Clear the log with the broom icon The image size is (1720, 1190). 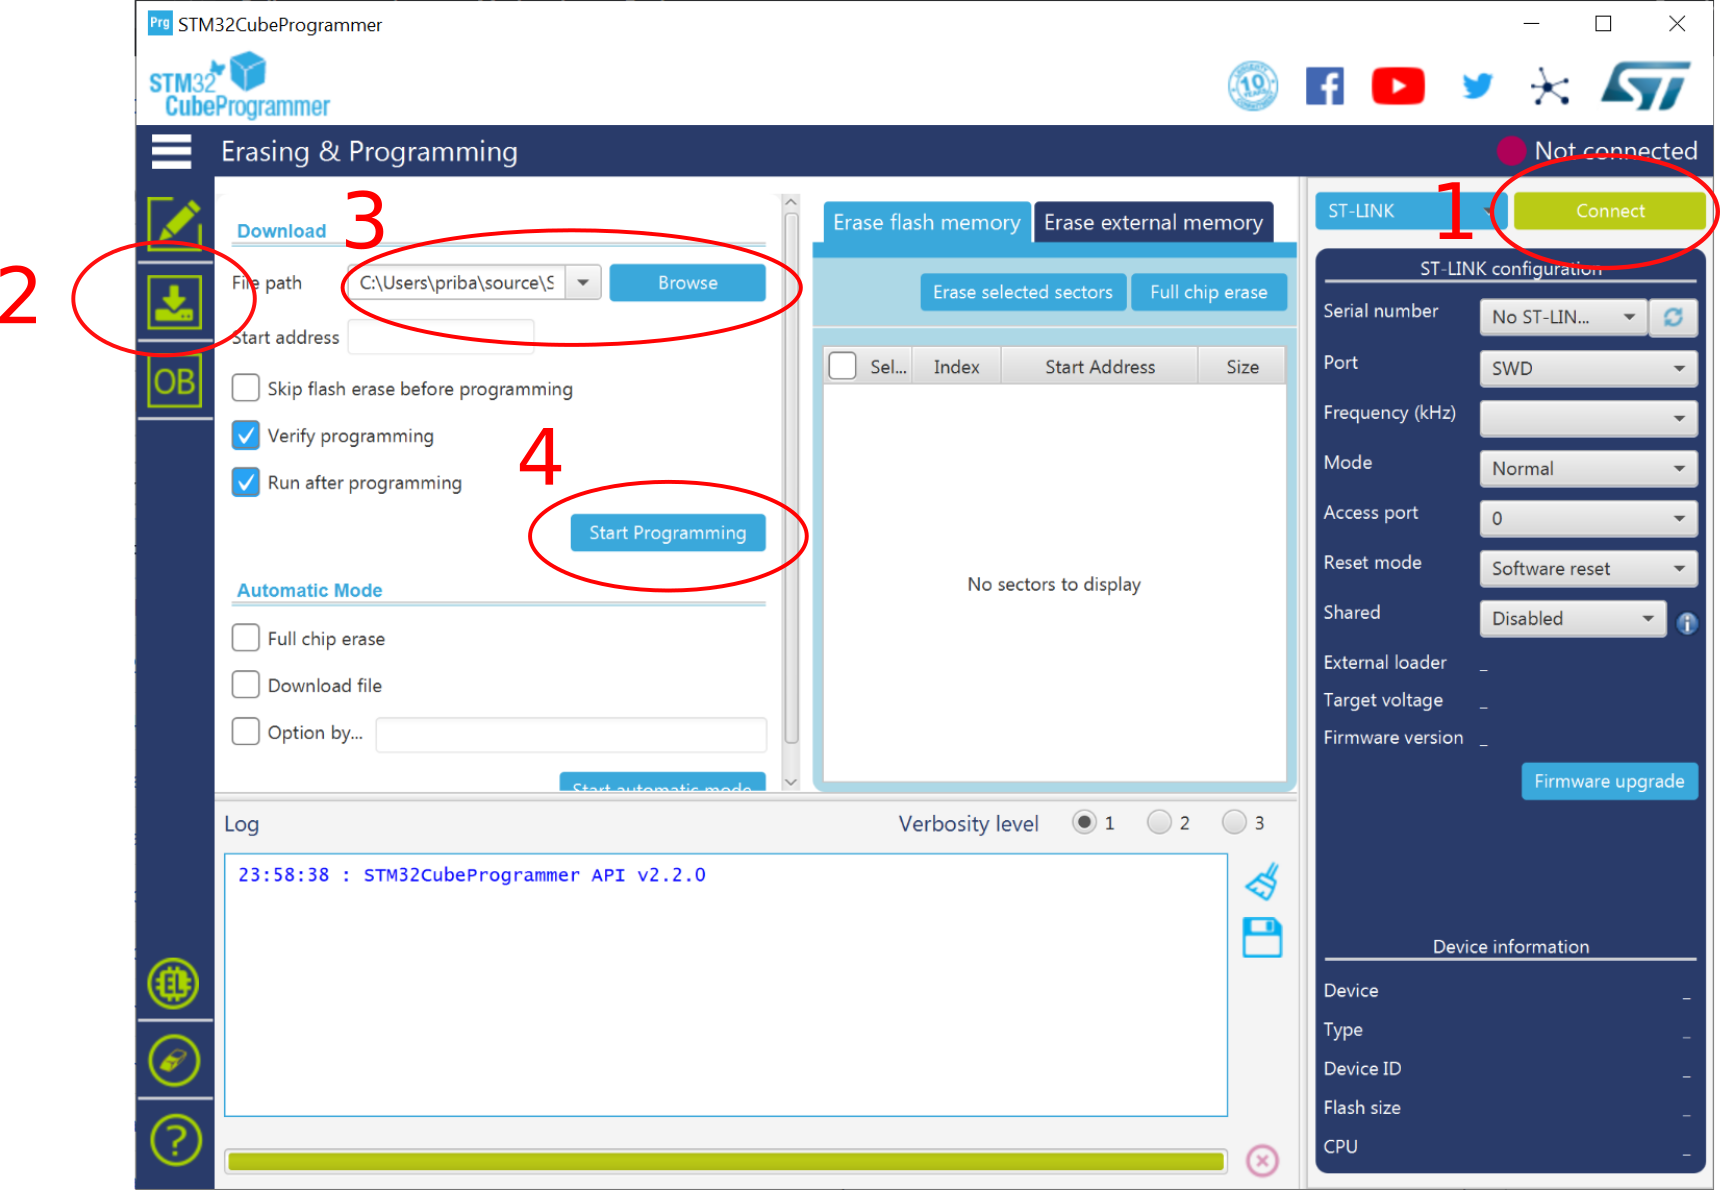coord(1262,882)
